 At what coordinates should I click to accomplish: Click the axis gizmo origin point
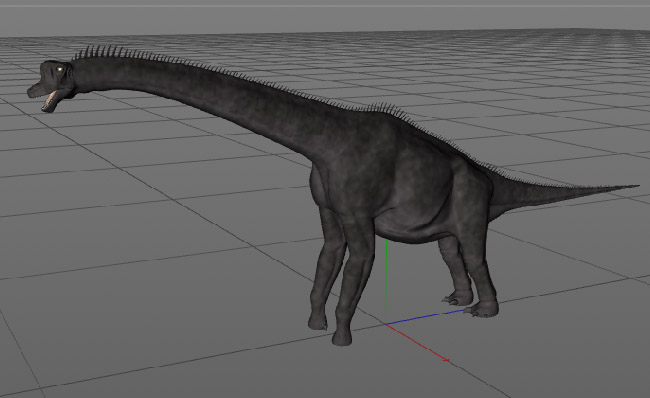pos(386,324)
